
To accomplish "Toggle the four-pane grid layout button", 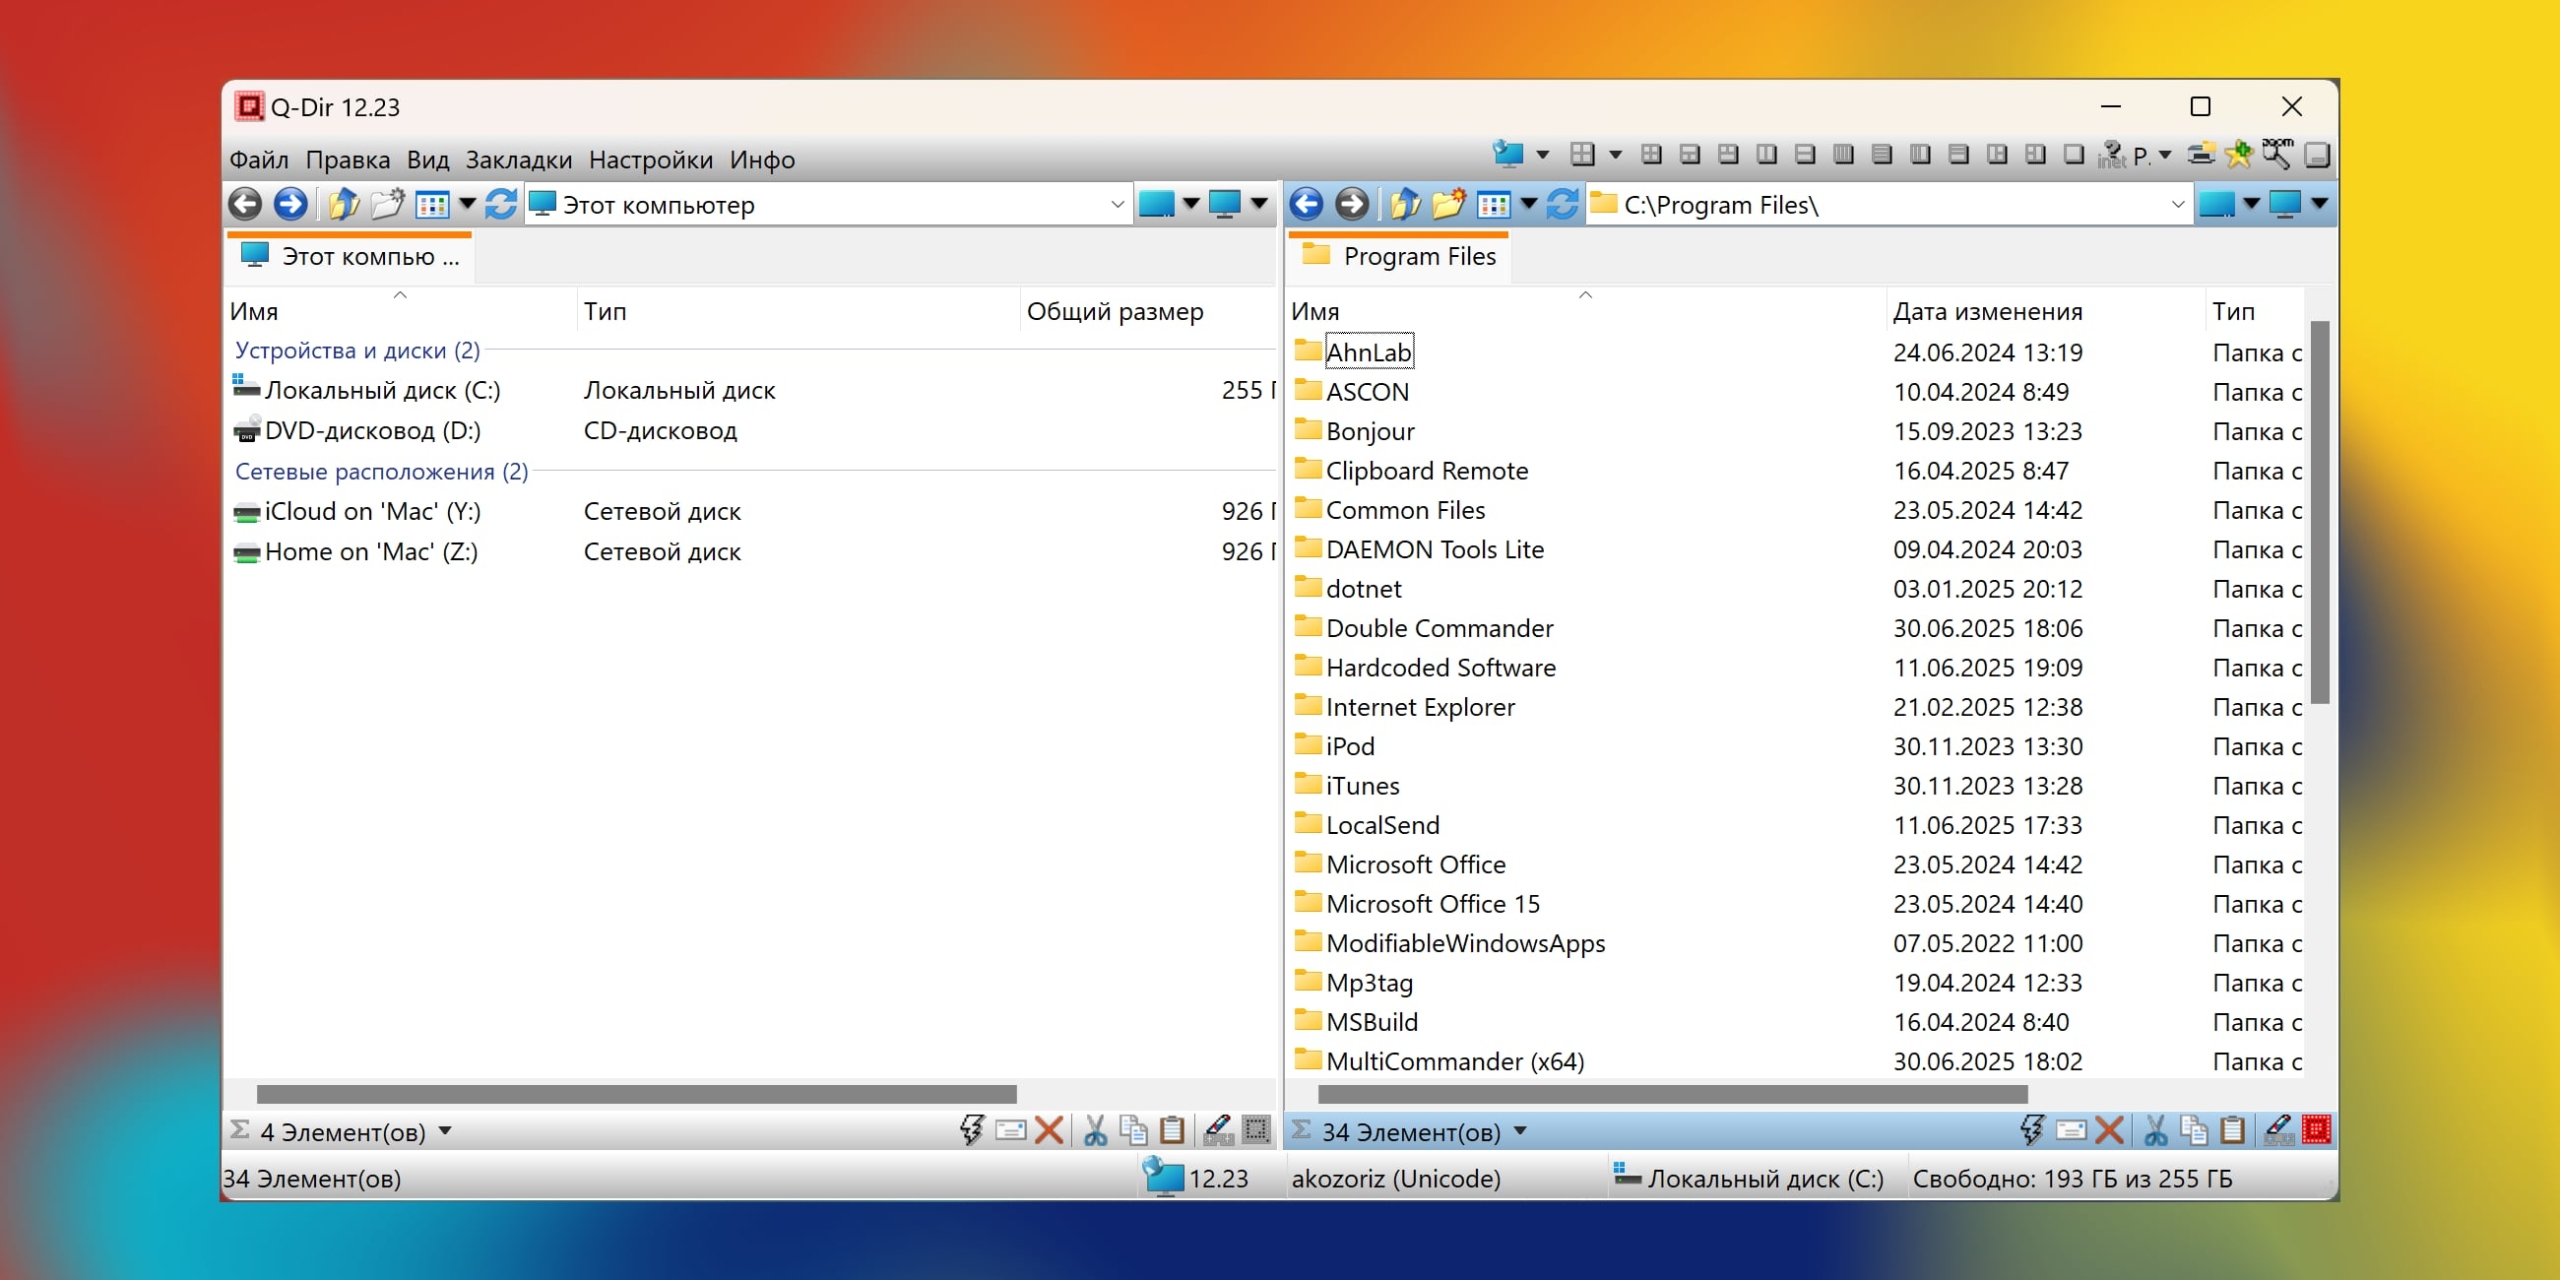I will (x=1651, y=154).
